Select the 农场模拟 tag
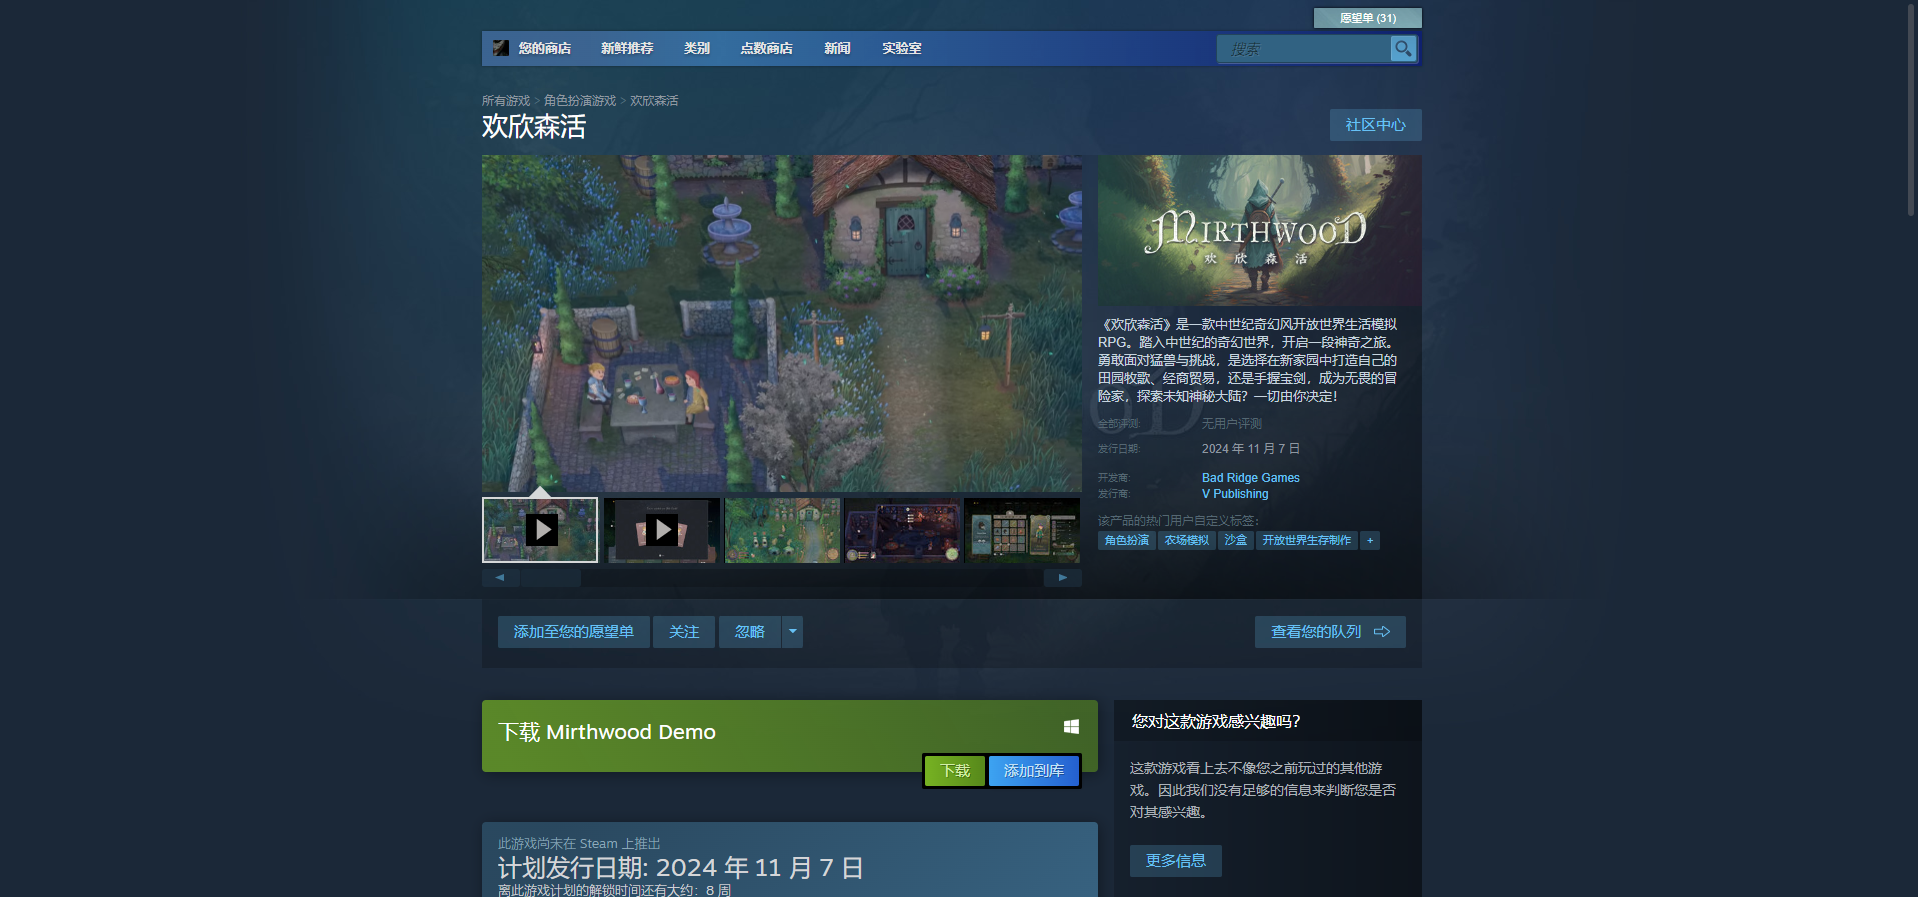The image size is (1918, 897). (x=1187, y=540)
